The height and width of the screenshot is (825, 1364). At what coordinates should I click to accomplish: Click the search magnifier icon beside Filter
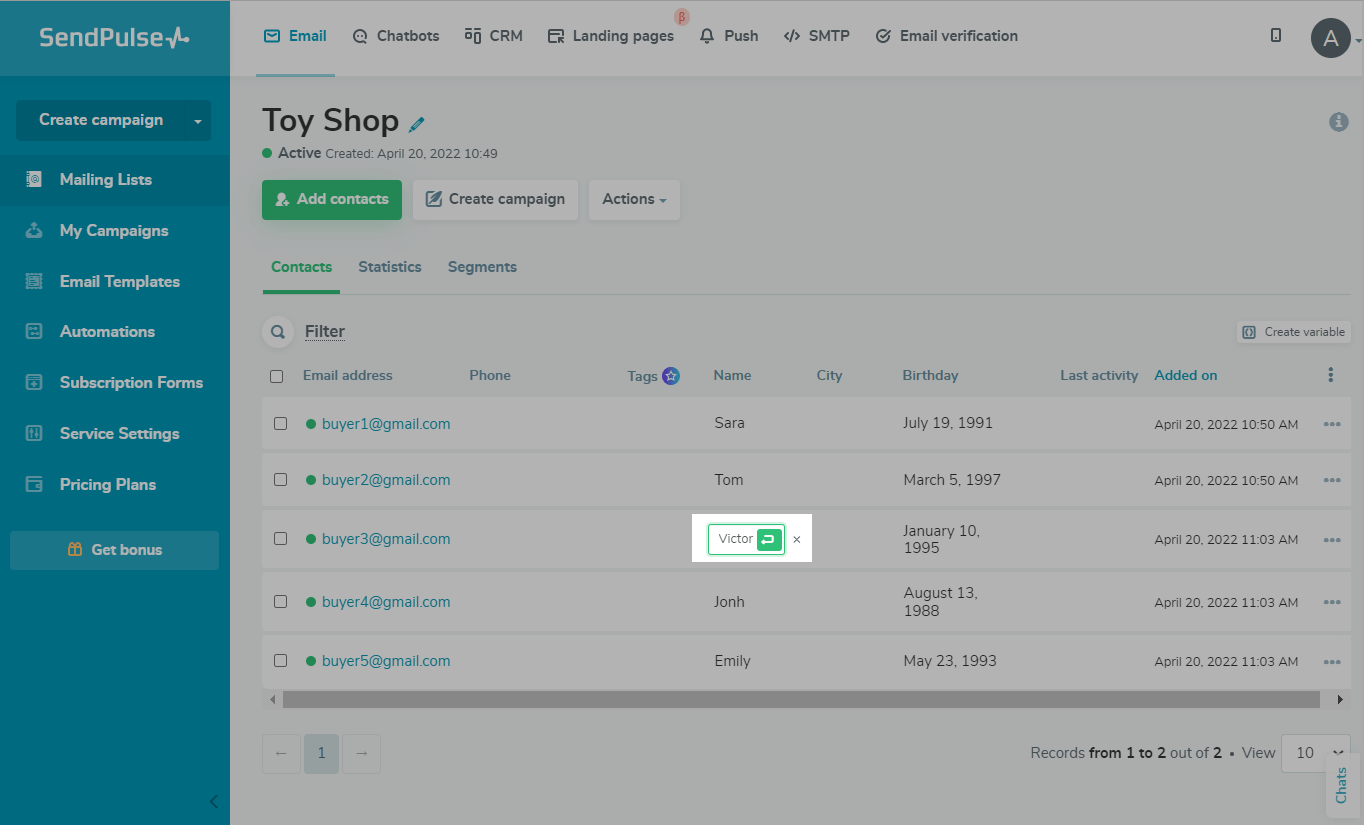click(277, 332)
